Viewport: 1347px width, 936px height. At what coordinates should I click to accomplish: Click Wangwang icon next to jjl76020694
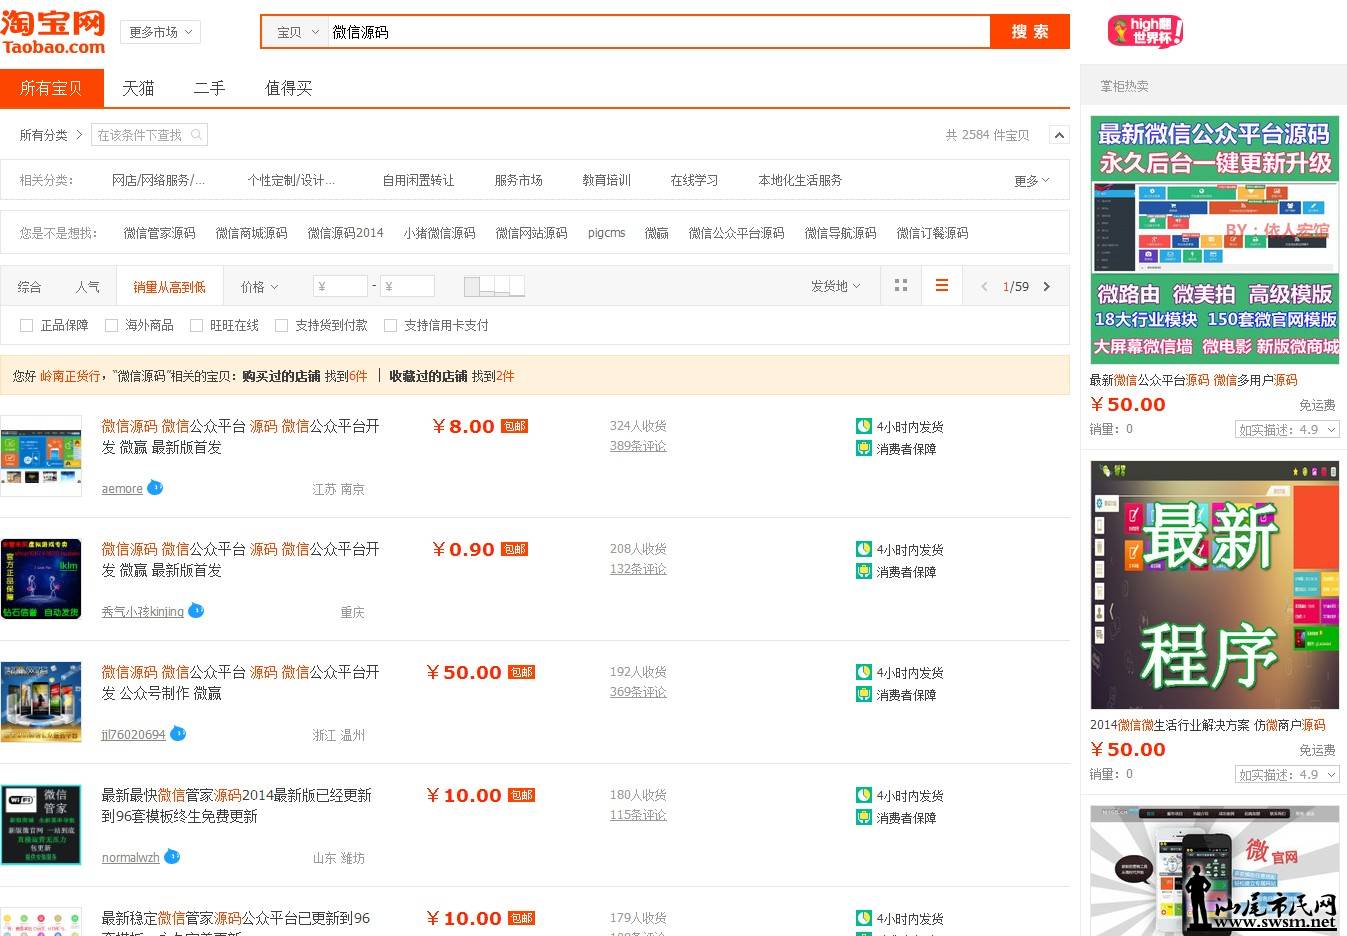(178, 733)
